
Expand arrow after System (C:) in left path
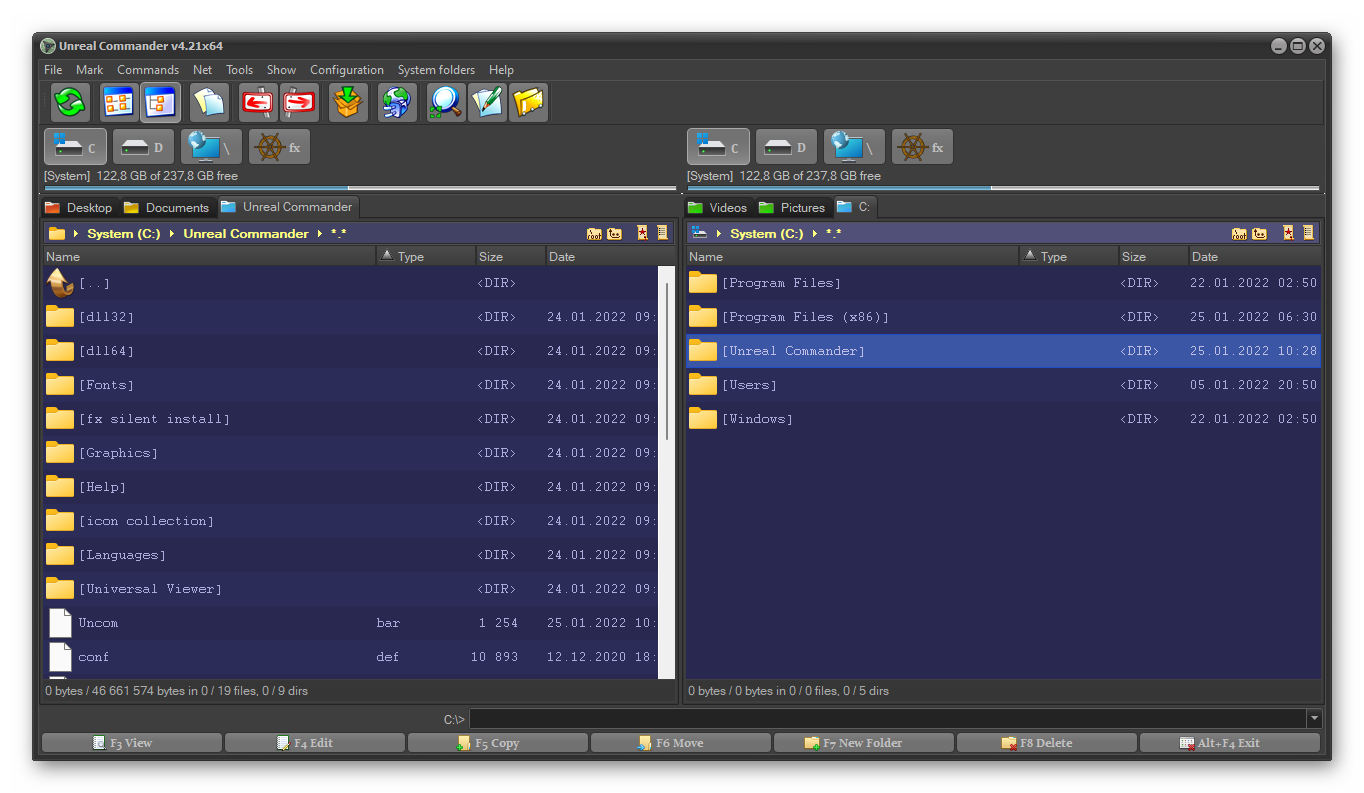click(x=172, y=234)
